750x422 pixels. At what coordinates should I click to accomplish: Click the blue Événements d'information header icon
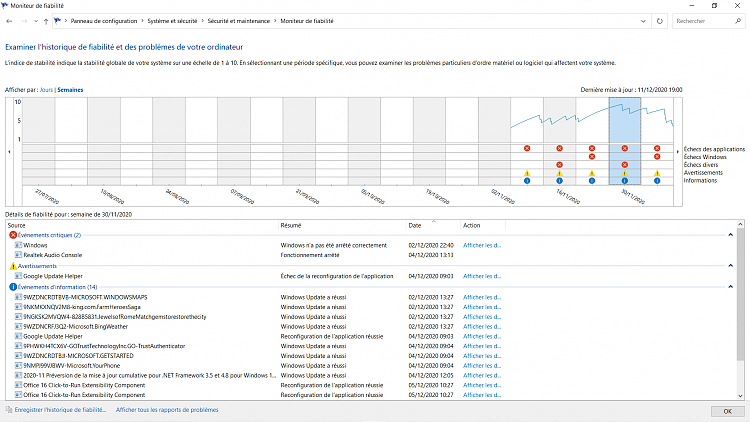tap(13, 287)
